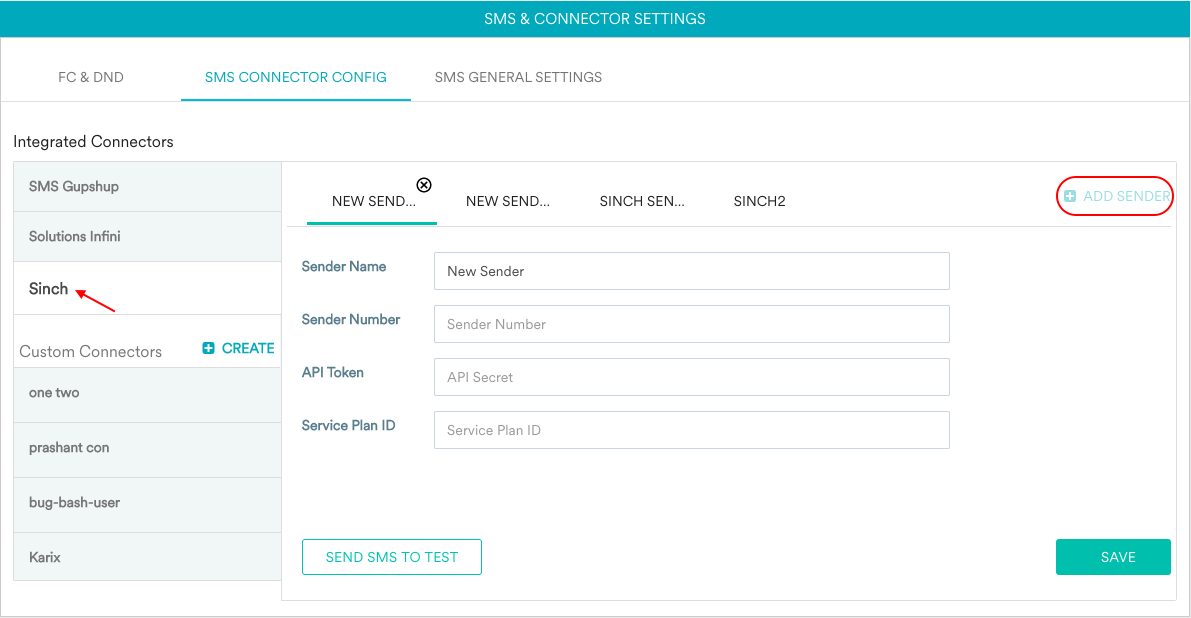The width and height of the screenshot is (1191, 618).
Task: Select the Sinch connector
Action: (x=147, y=289)
